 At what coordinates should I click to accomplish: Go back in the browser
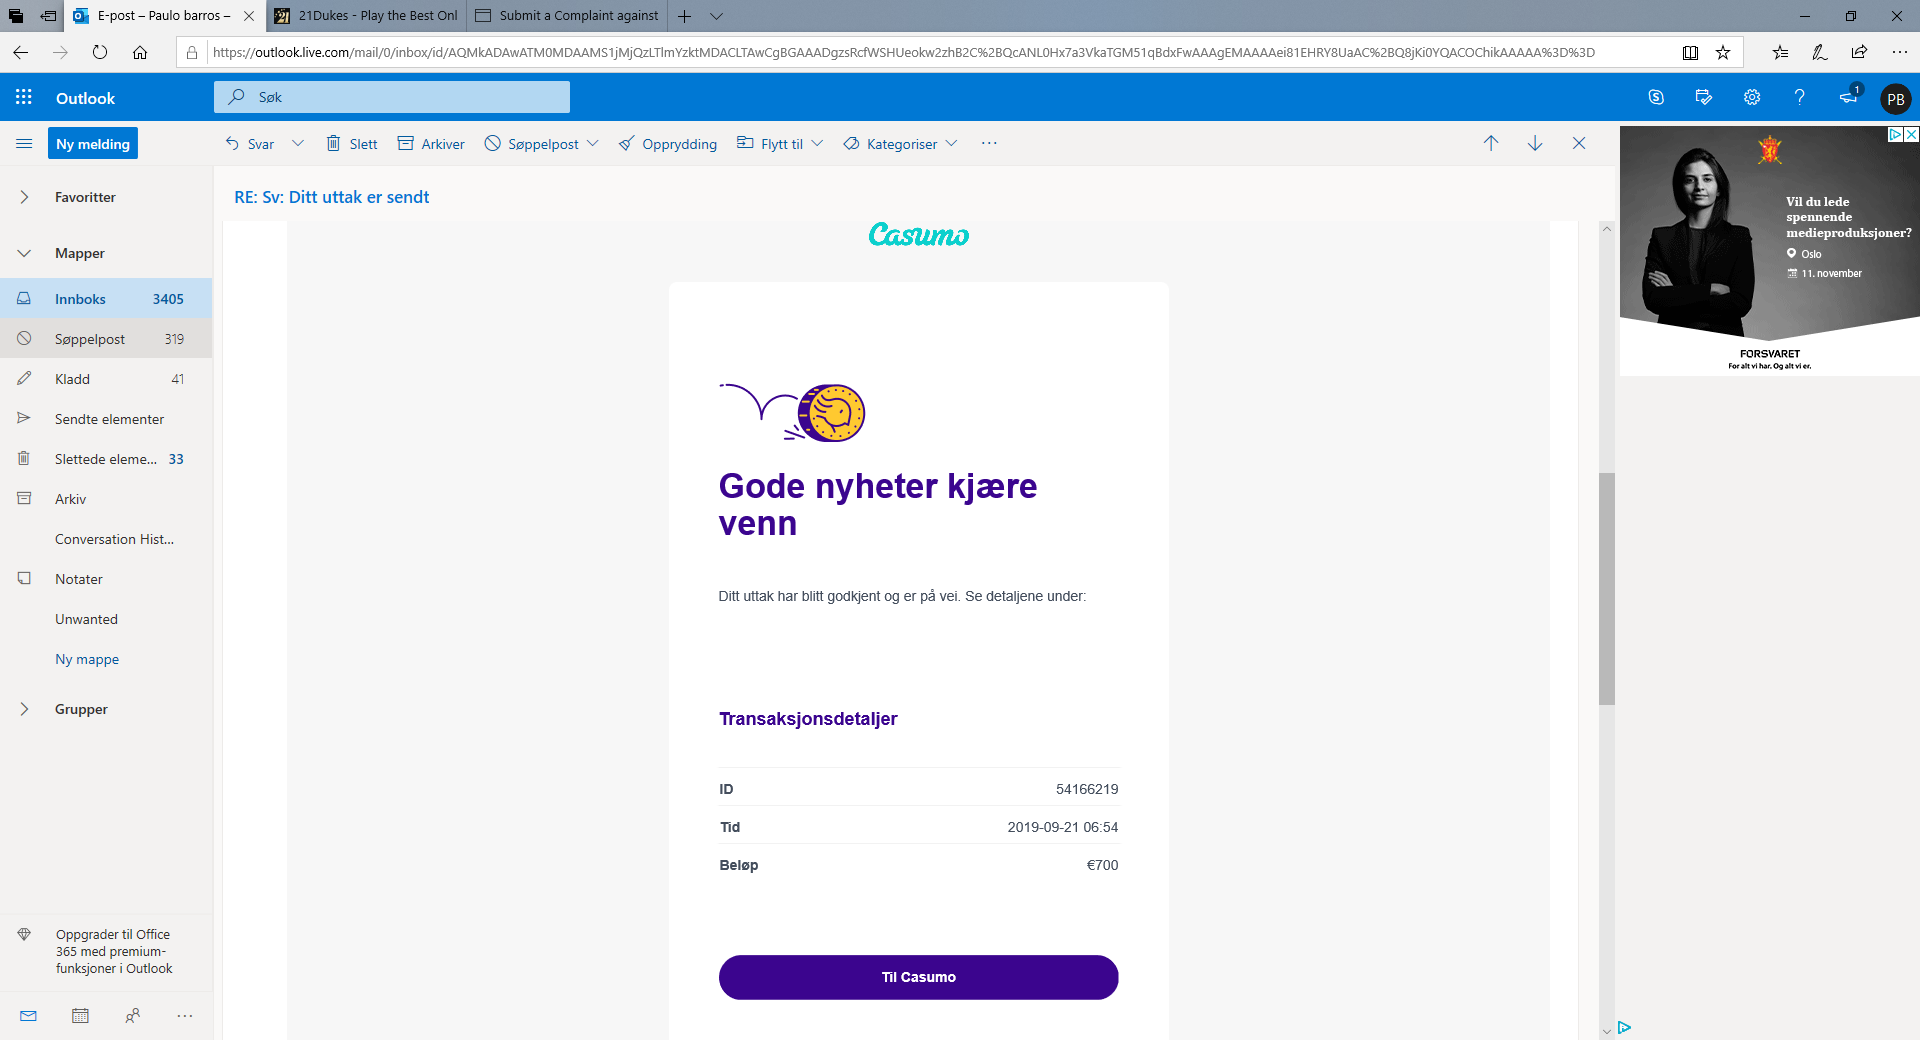pyautogui.click(x=21, y=52)
